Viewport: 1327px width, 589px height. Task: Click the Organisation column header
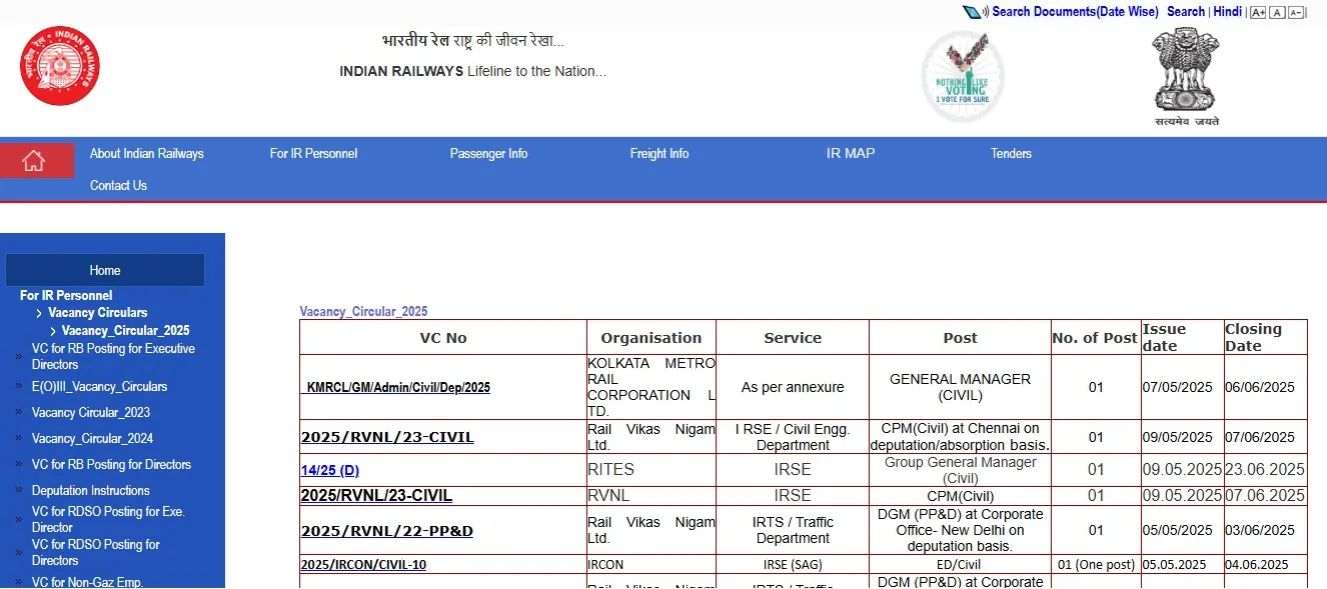651,338
